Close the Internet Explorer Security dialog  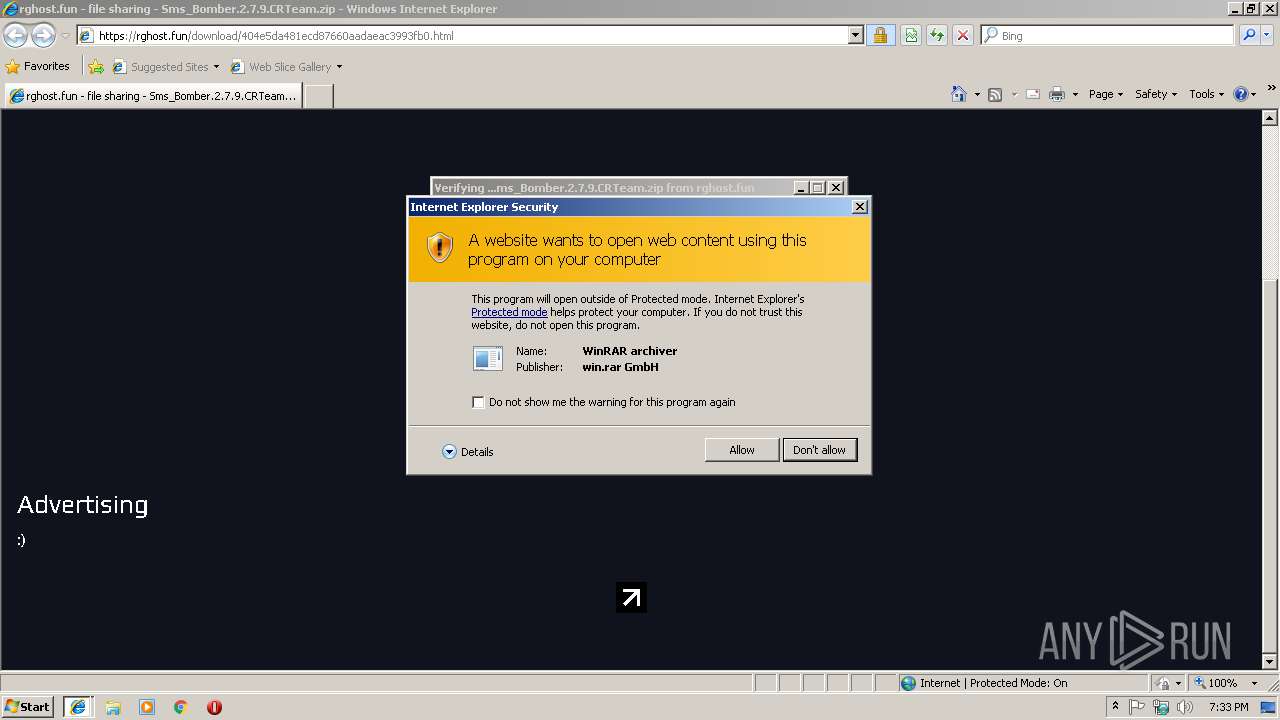[859, 207]
